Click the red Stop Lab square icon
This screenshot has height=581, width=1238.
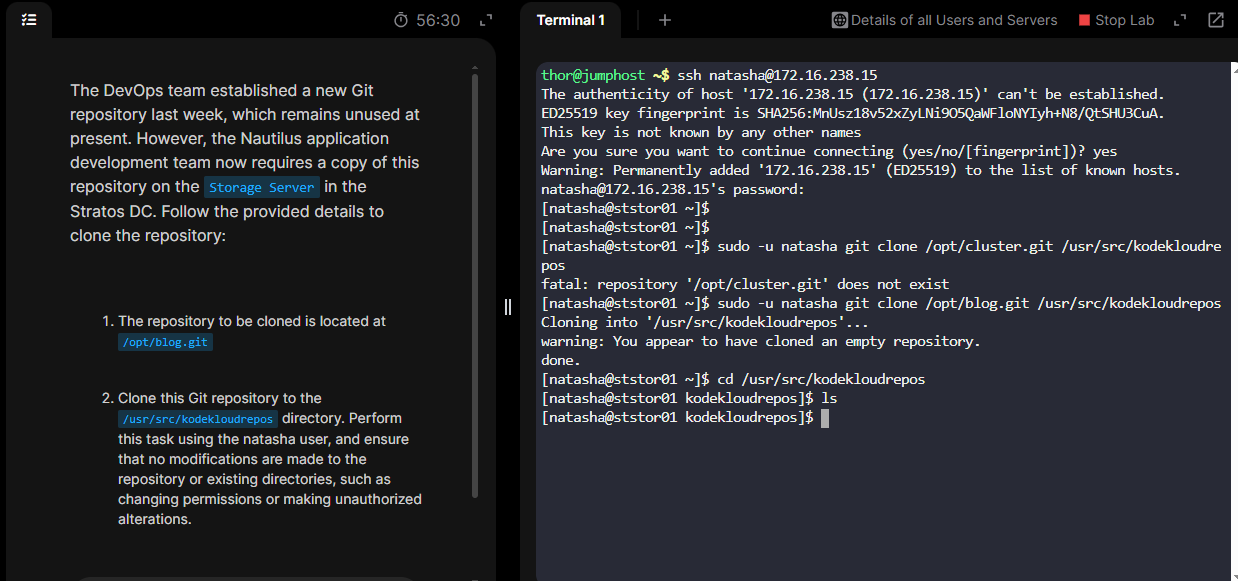tap(1085, 20)
